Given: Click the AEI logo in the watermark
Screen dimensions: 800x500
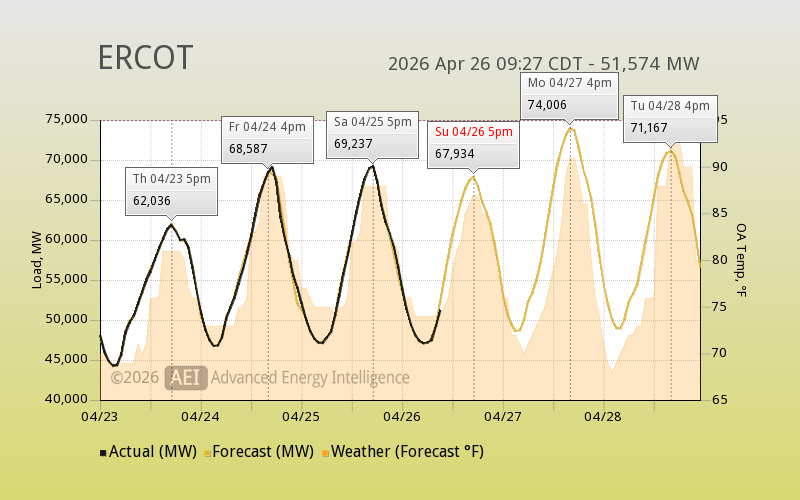Looking at the screenshot, I should (x=185, y=377).
